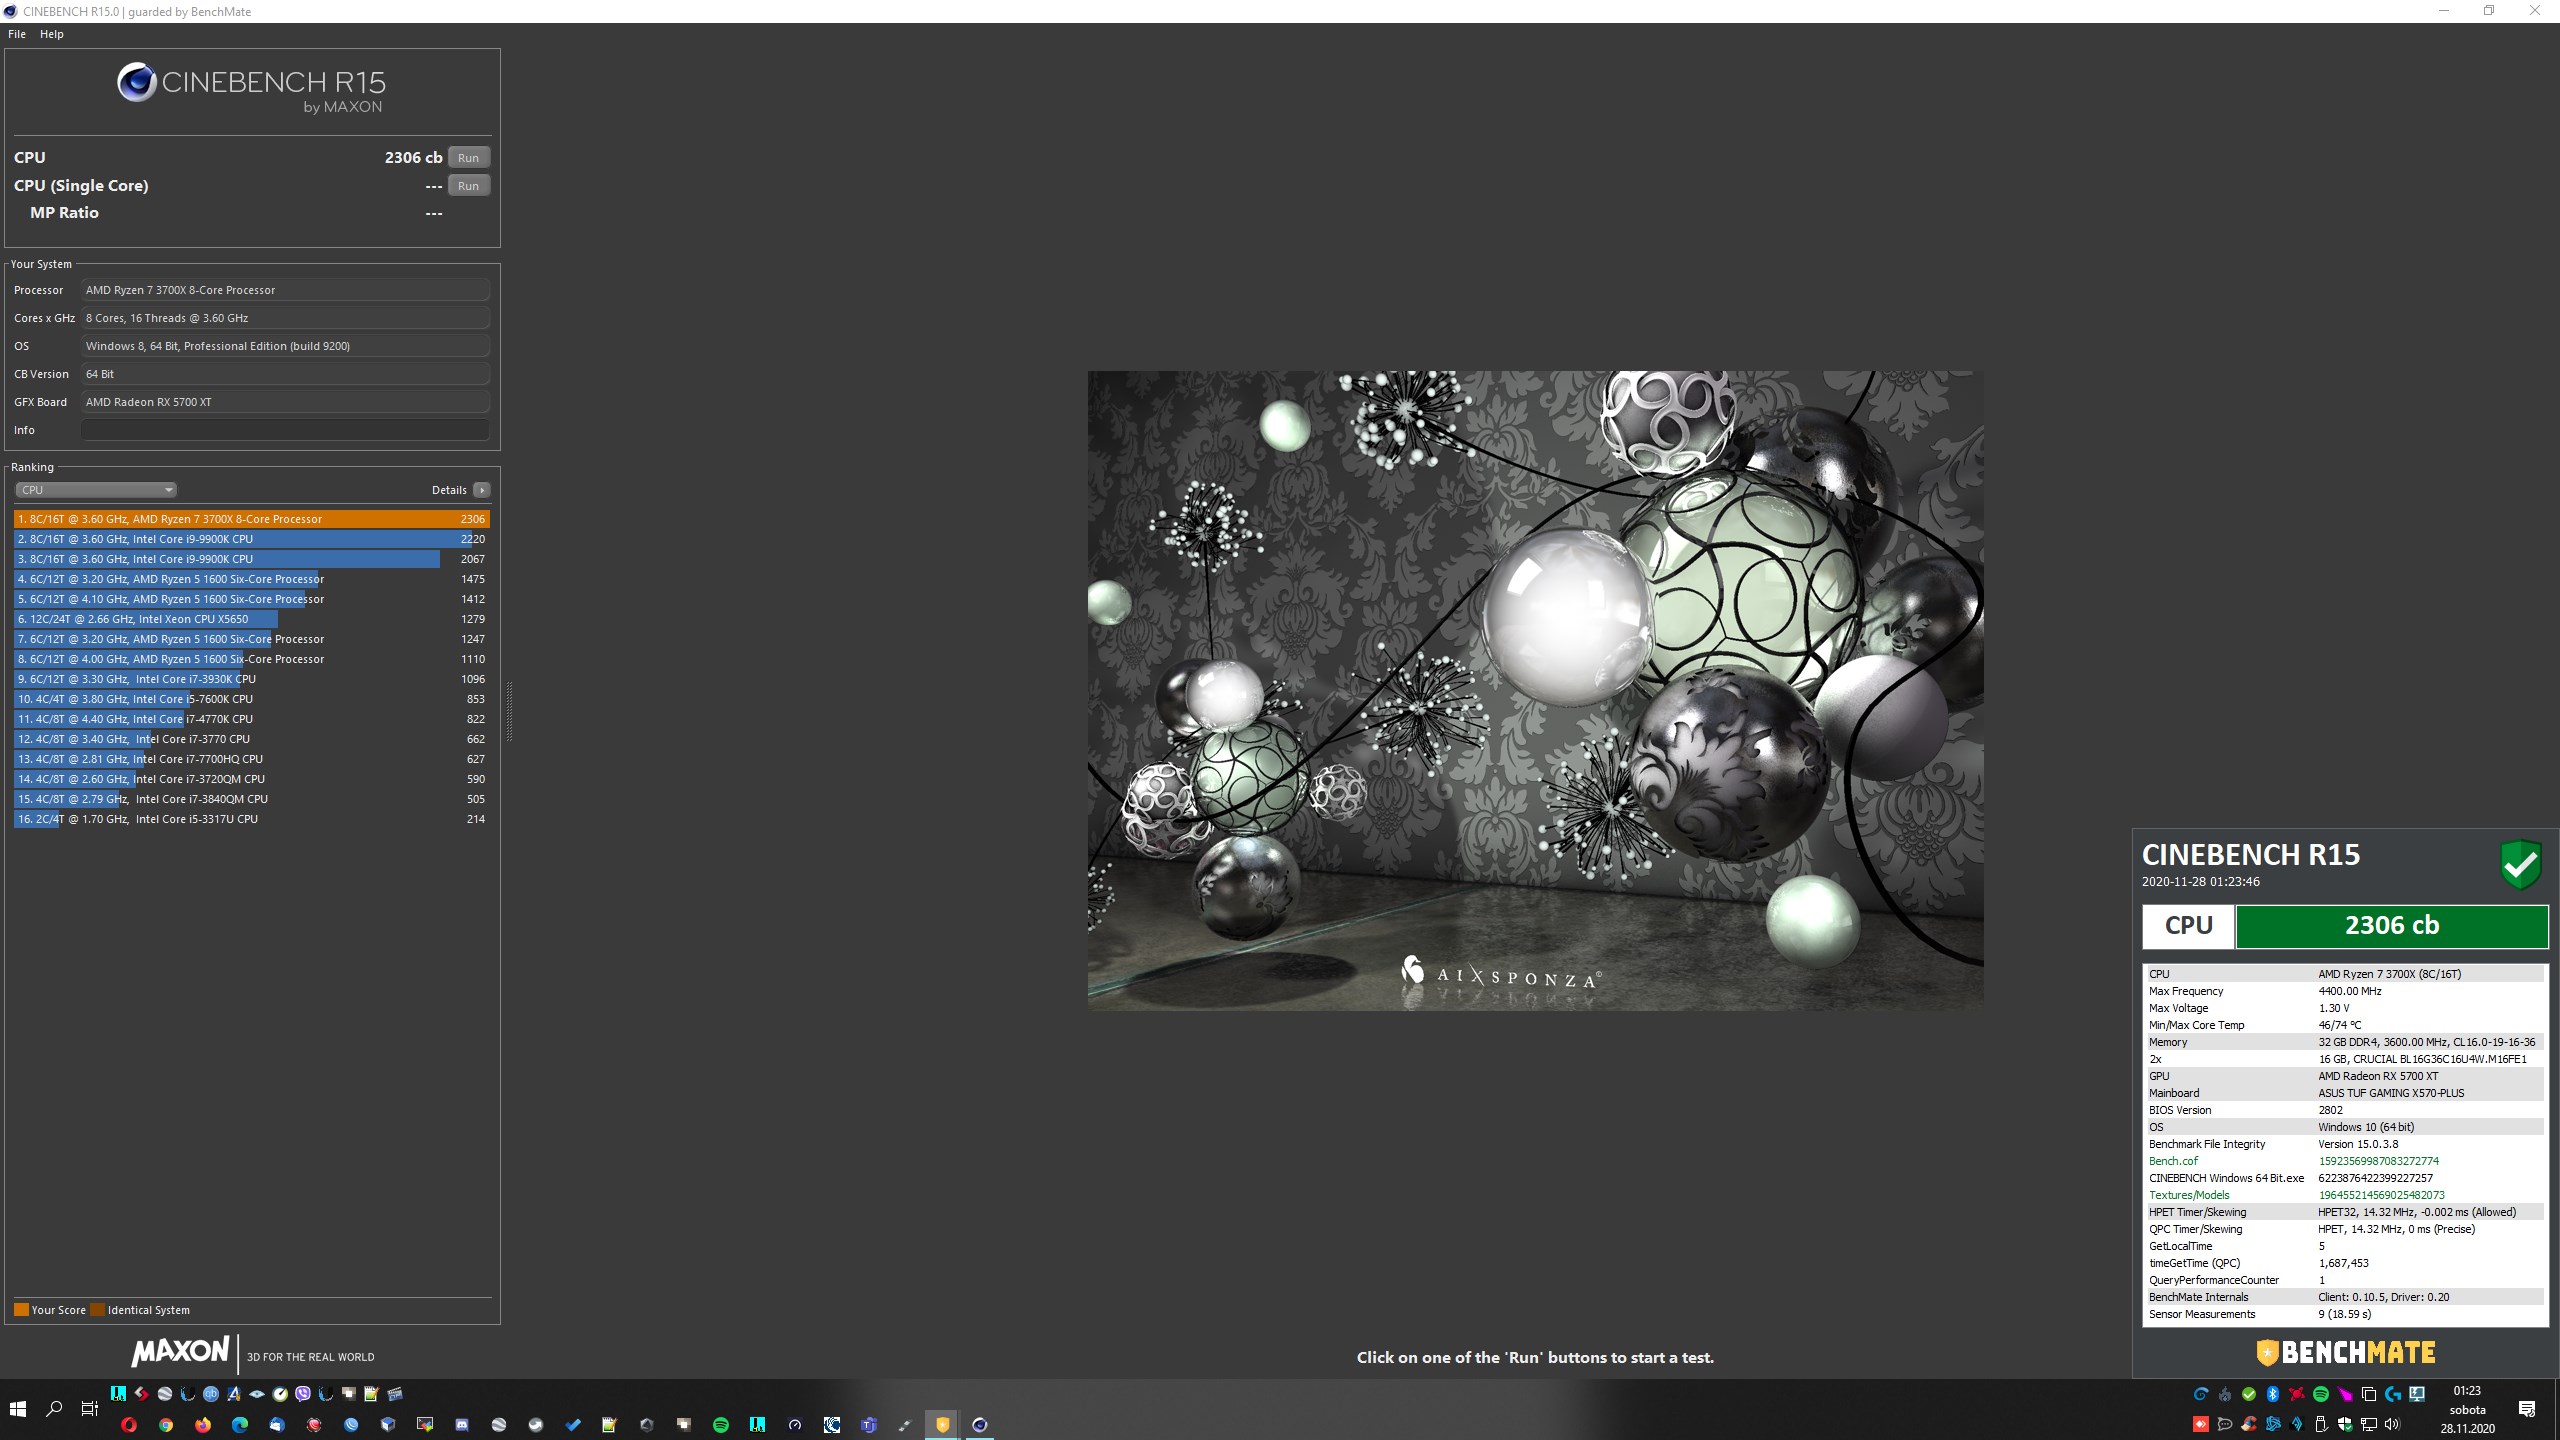Select ranking row 1 Ryzen 7 3700X
This screenshot has width=2560, height=1440.
click(252, 519)
